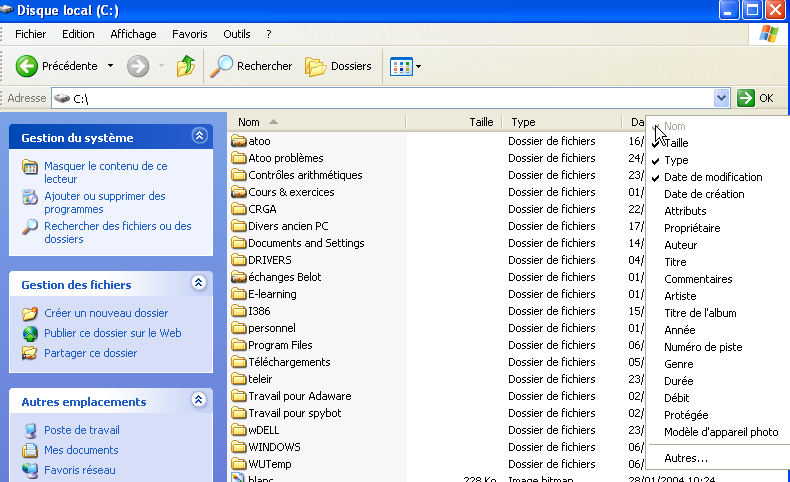Click the Rechercher des fichiers magnifier icon
Viewport: 790px width, 482px height.
coord(30,227)
